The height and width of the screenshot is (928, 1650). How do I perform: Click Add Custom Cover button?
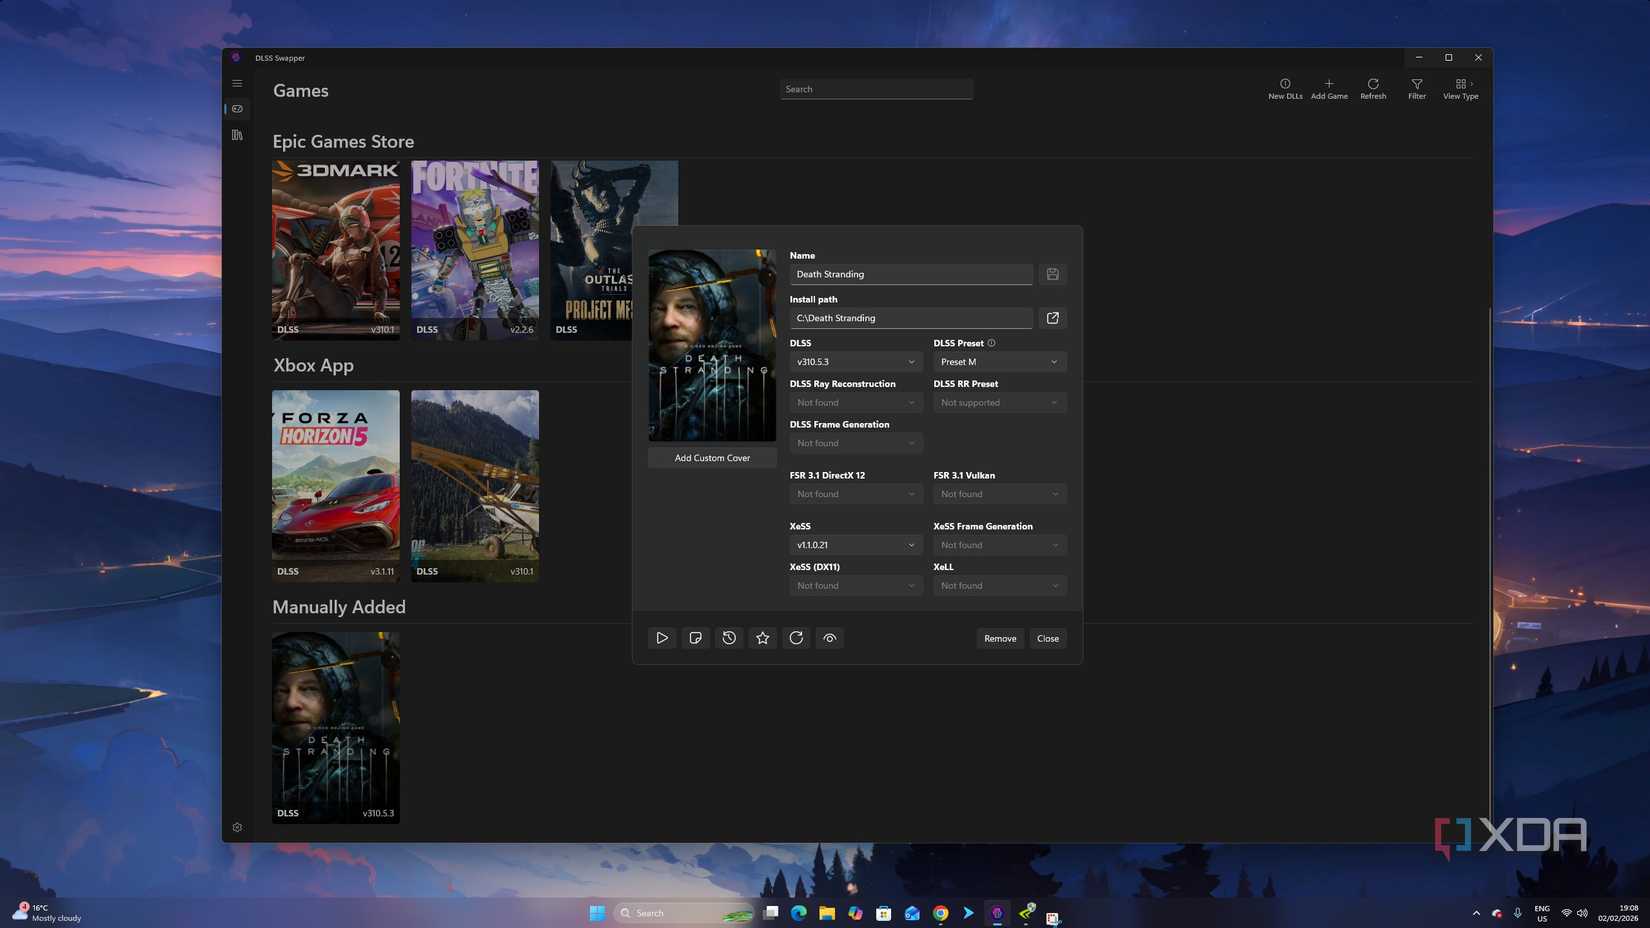pos(712,458)
